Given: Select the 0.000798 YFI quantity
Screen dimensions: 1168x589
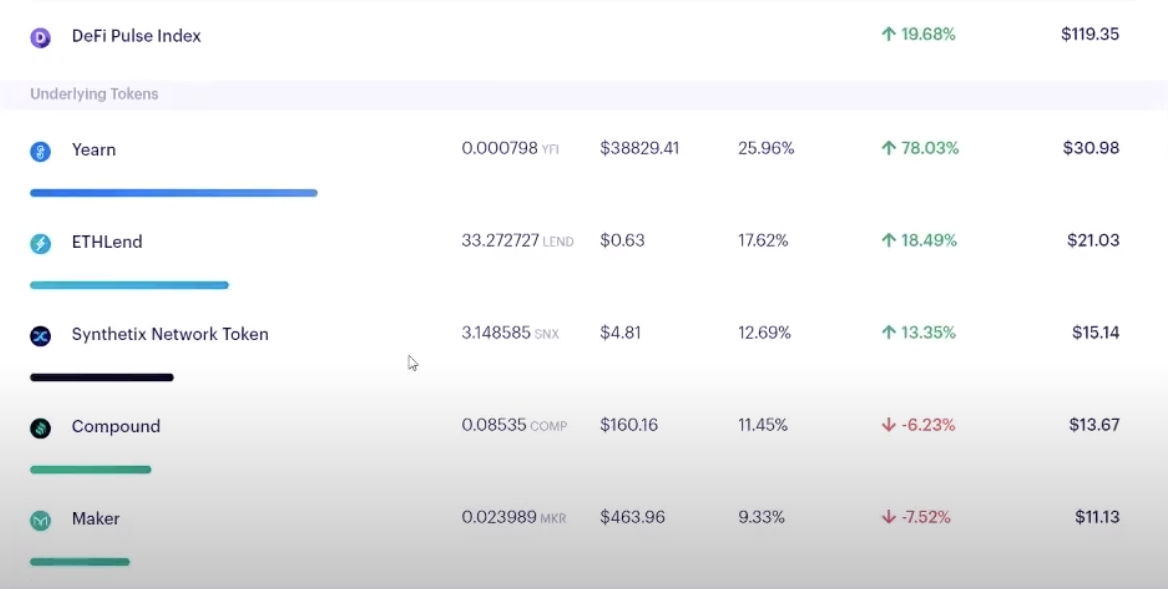Looking at the screenshot, I should 510,148.
